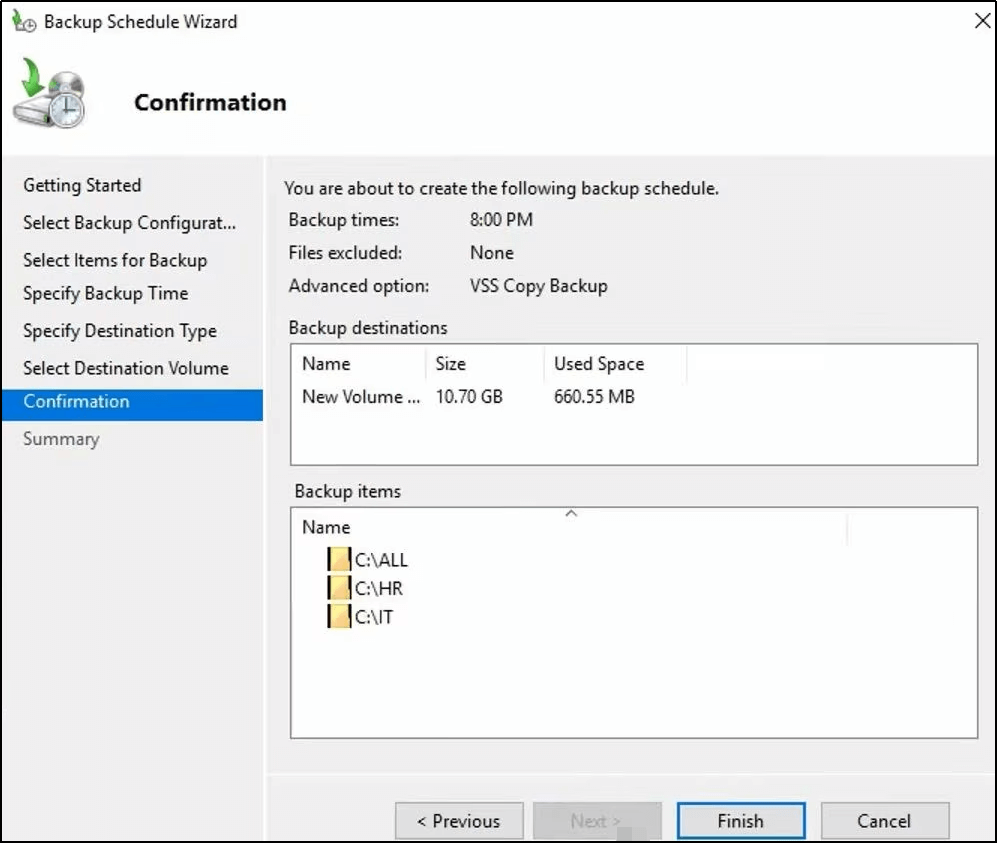
Task: Select the highlighted Confirmation step
Action: pos(77,402)
